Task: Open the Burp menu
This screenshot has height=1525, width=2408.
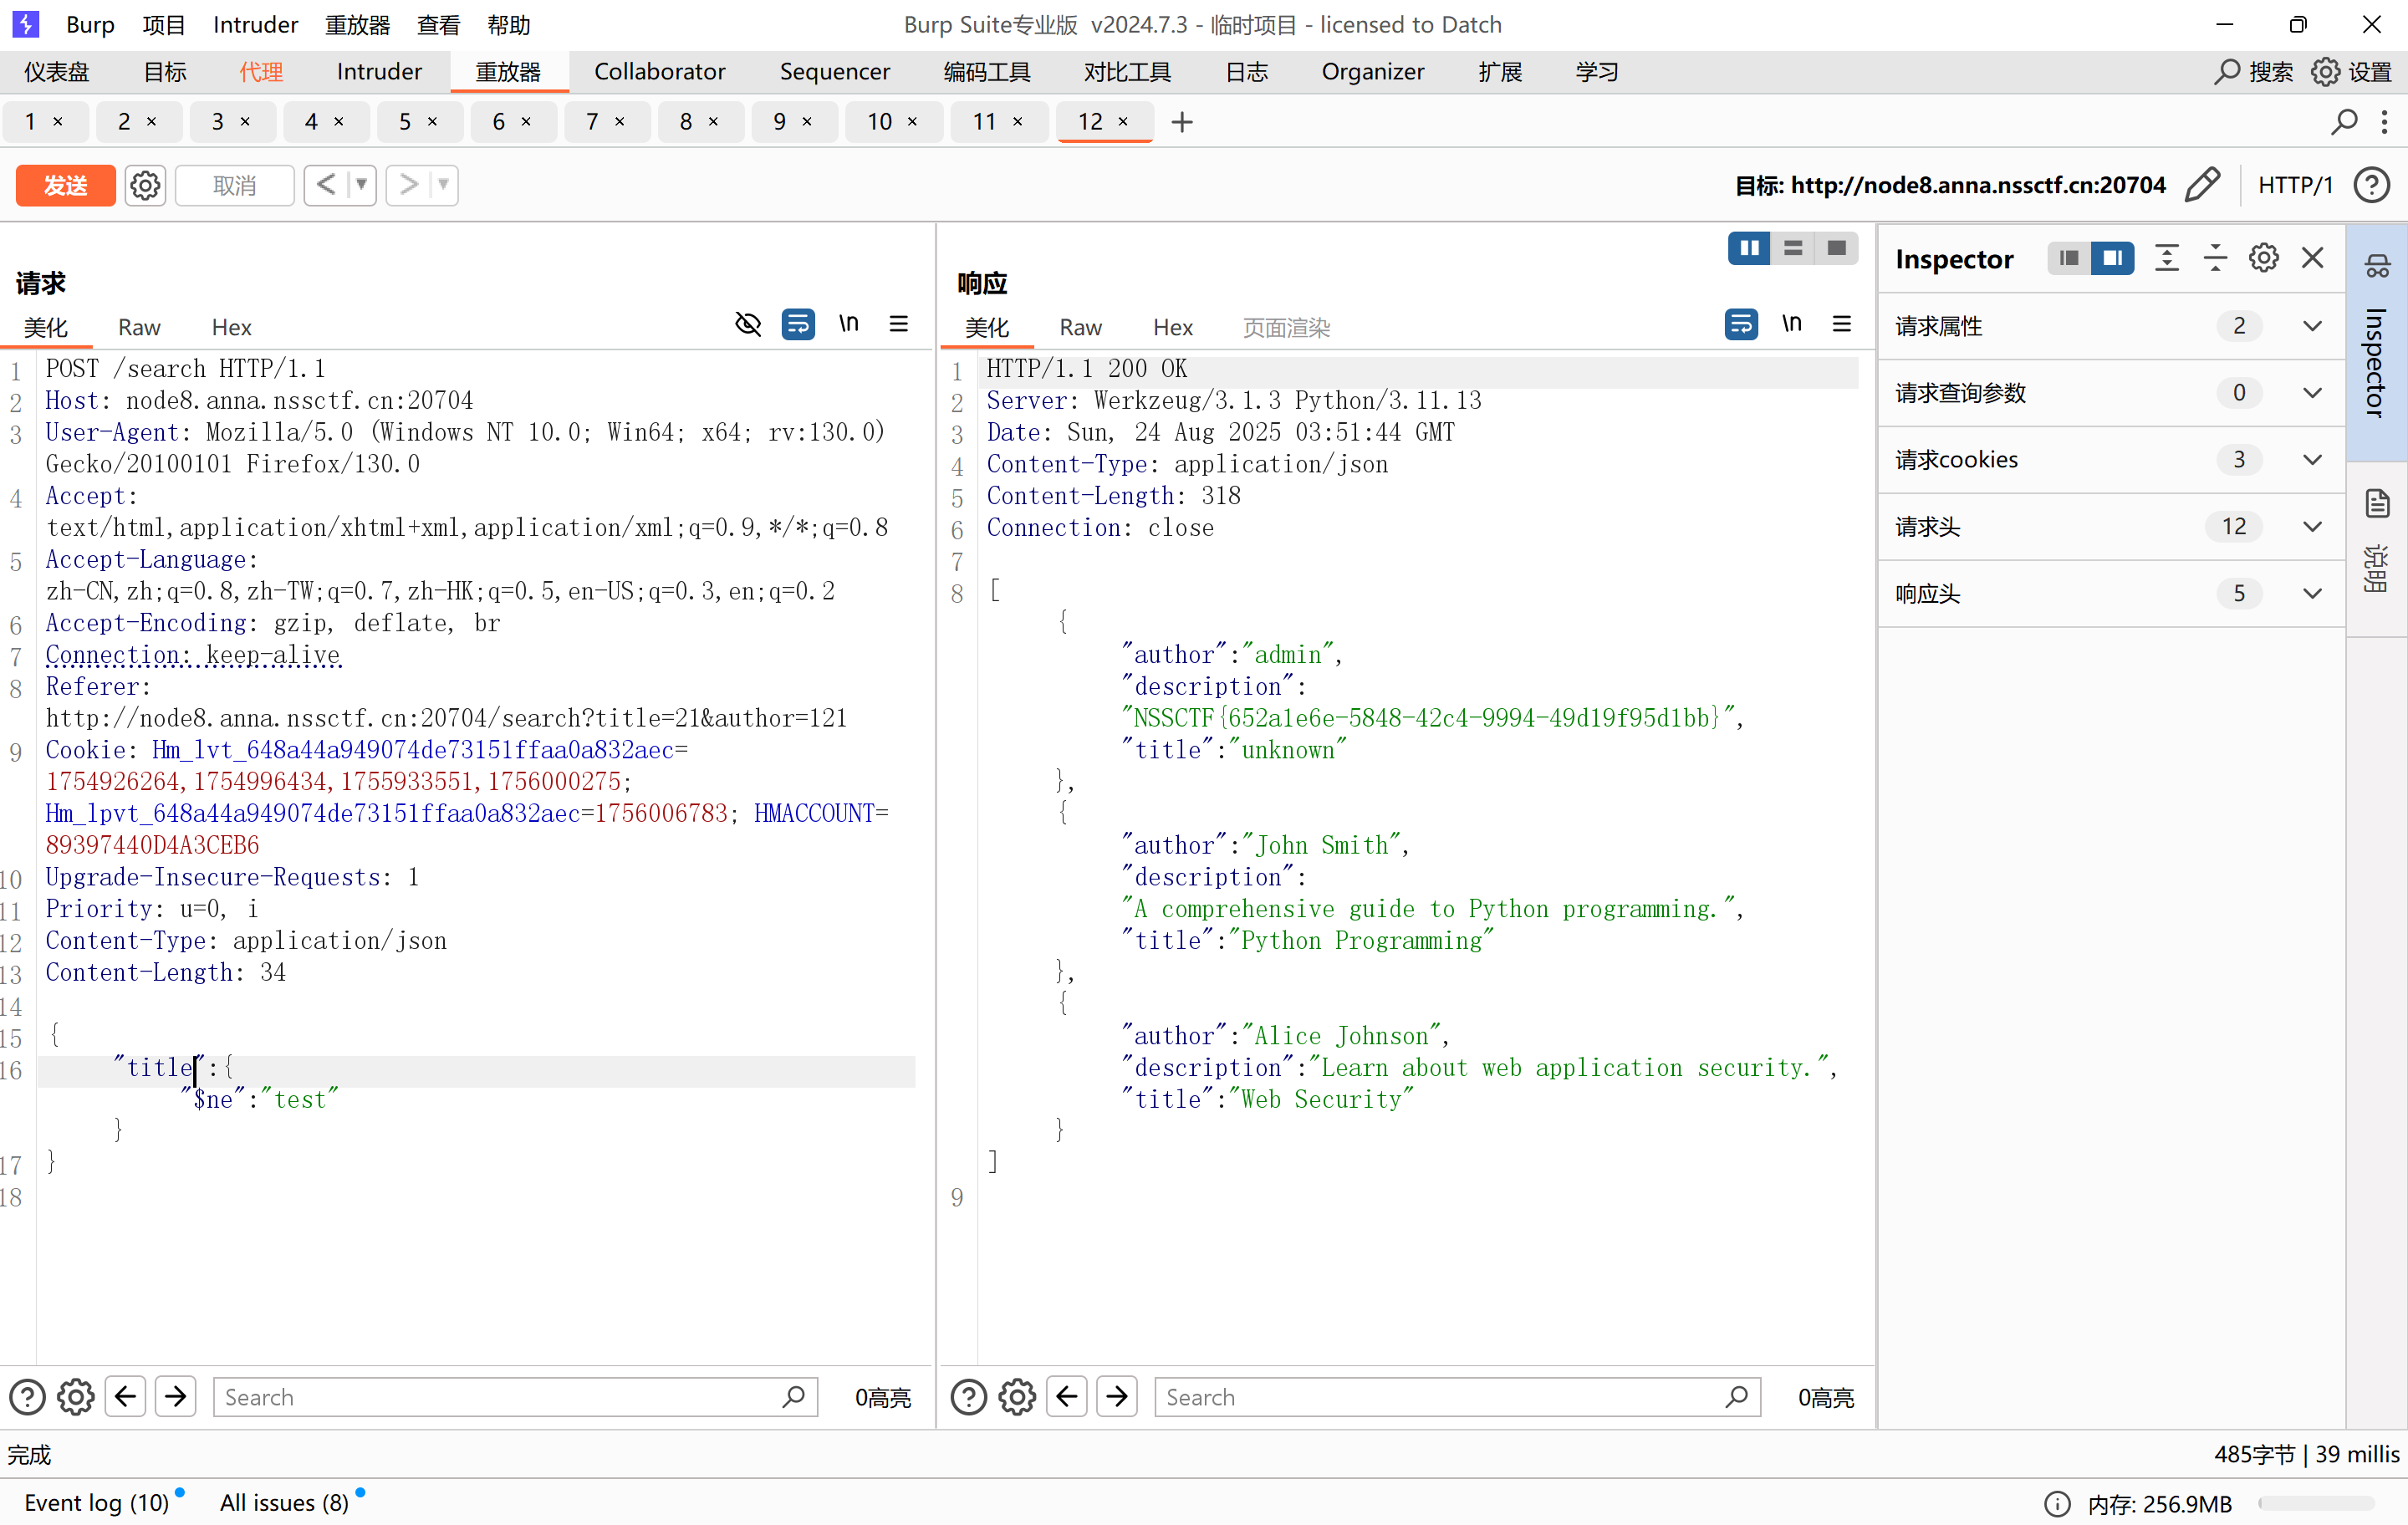Action: click(90, 24)
